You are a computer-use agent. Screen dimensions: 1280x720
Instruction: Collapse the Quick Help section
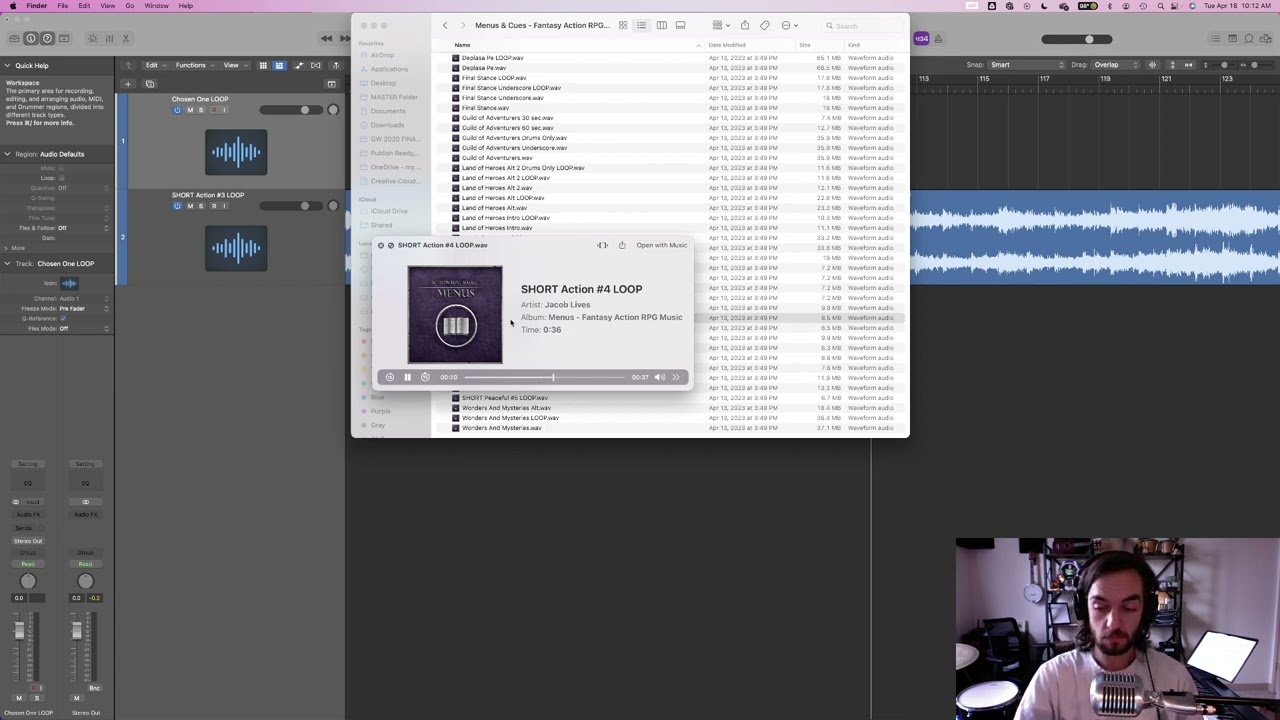click(7, 66)
